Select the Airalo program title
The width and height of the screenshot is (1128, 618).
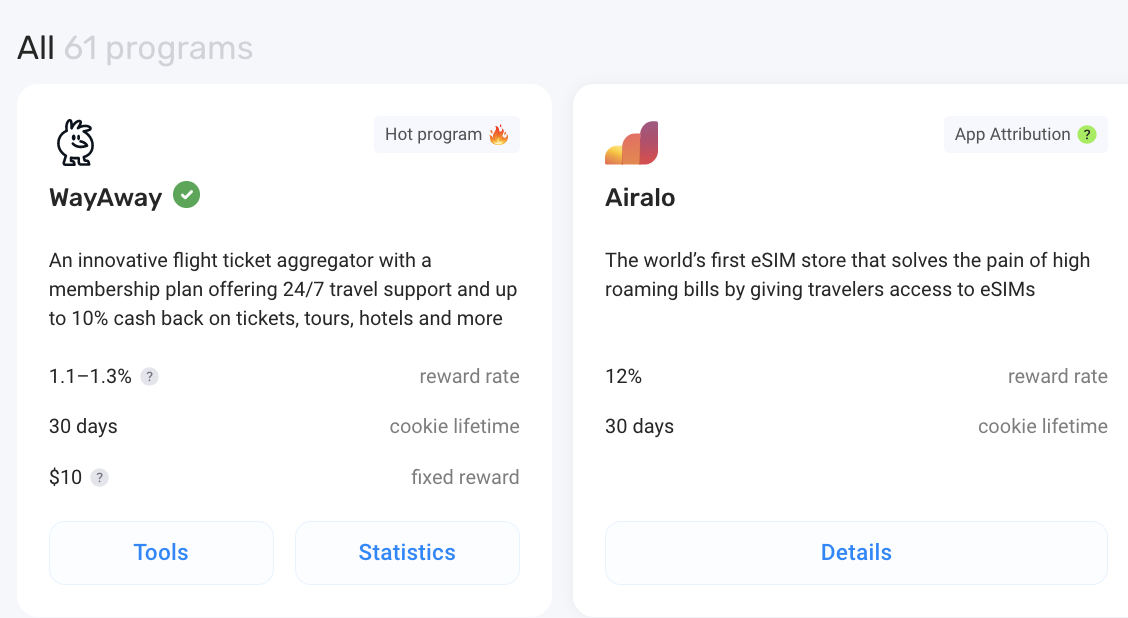click(x=640, y=197)
